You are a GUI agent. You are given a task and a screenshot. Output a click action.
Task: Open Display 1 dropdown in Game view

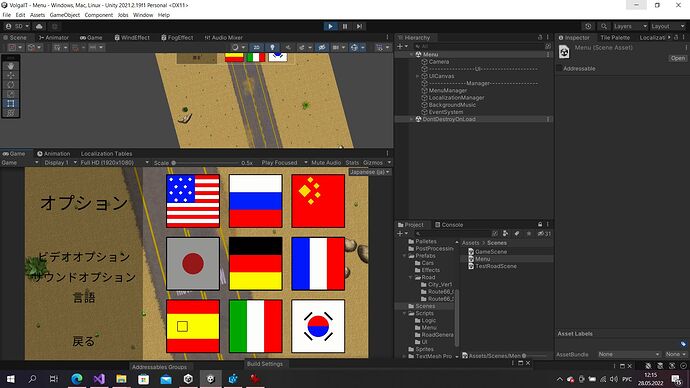pyautogui.click(x=60, y=163)
